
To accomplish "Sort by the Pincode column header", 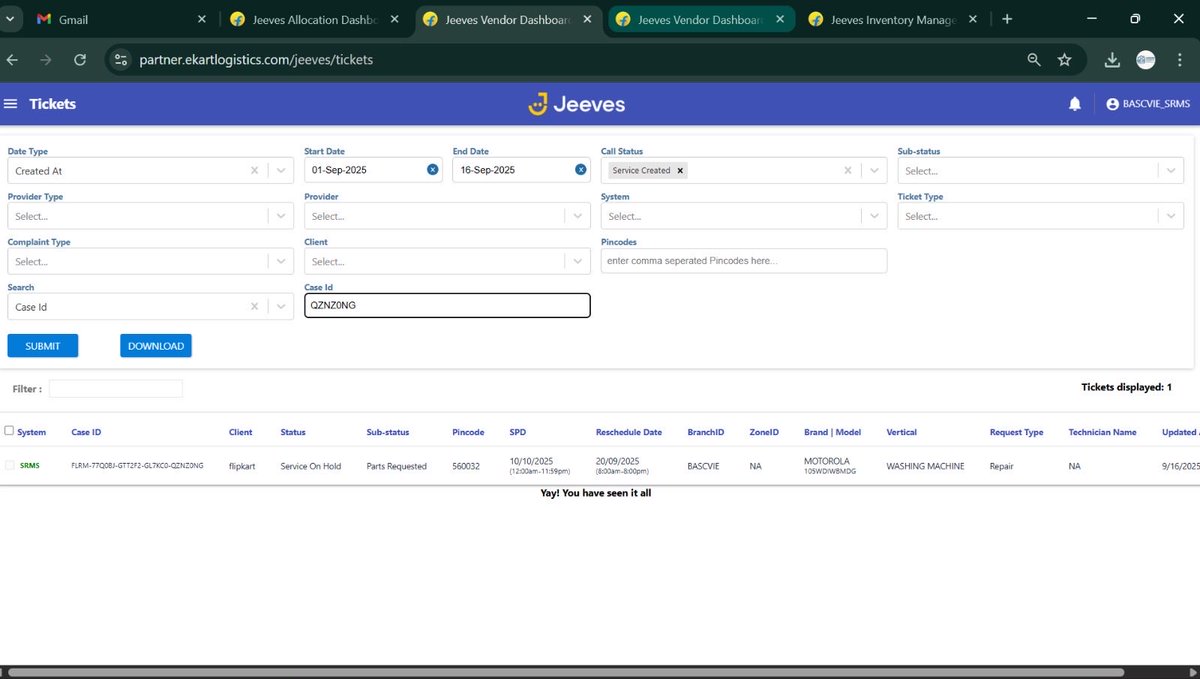I will pos(468,432).
